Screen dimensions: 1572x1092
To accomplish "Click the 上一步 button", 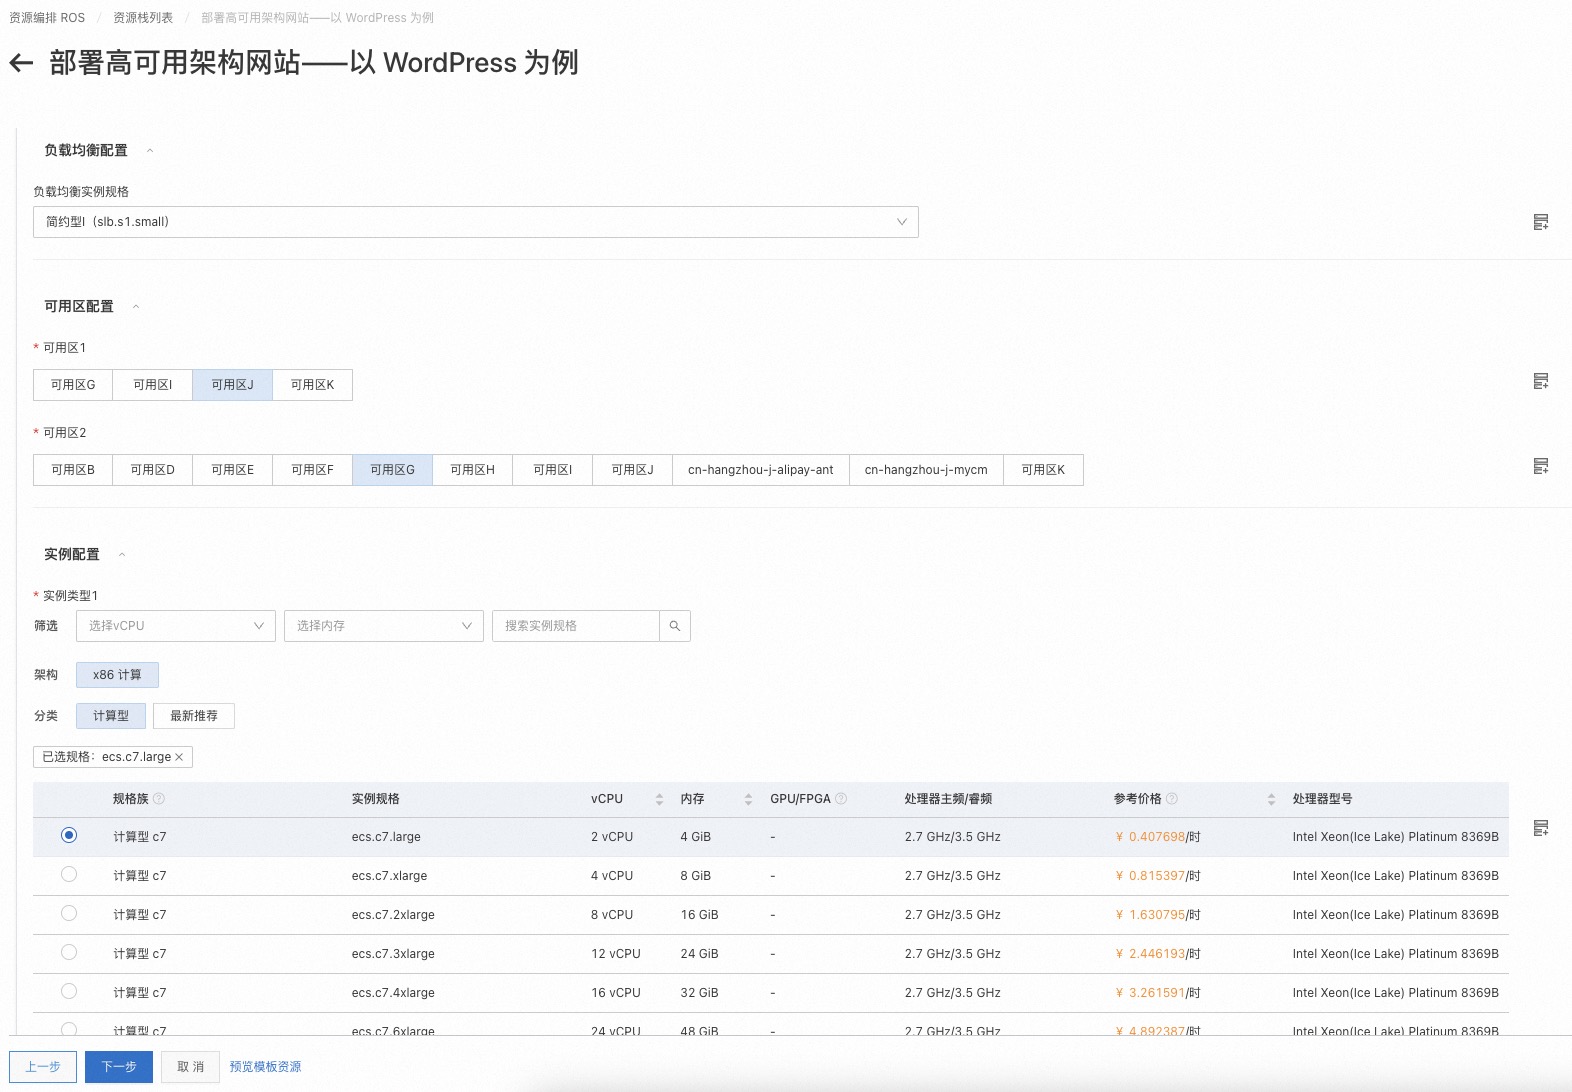I will coord(43,1067).
